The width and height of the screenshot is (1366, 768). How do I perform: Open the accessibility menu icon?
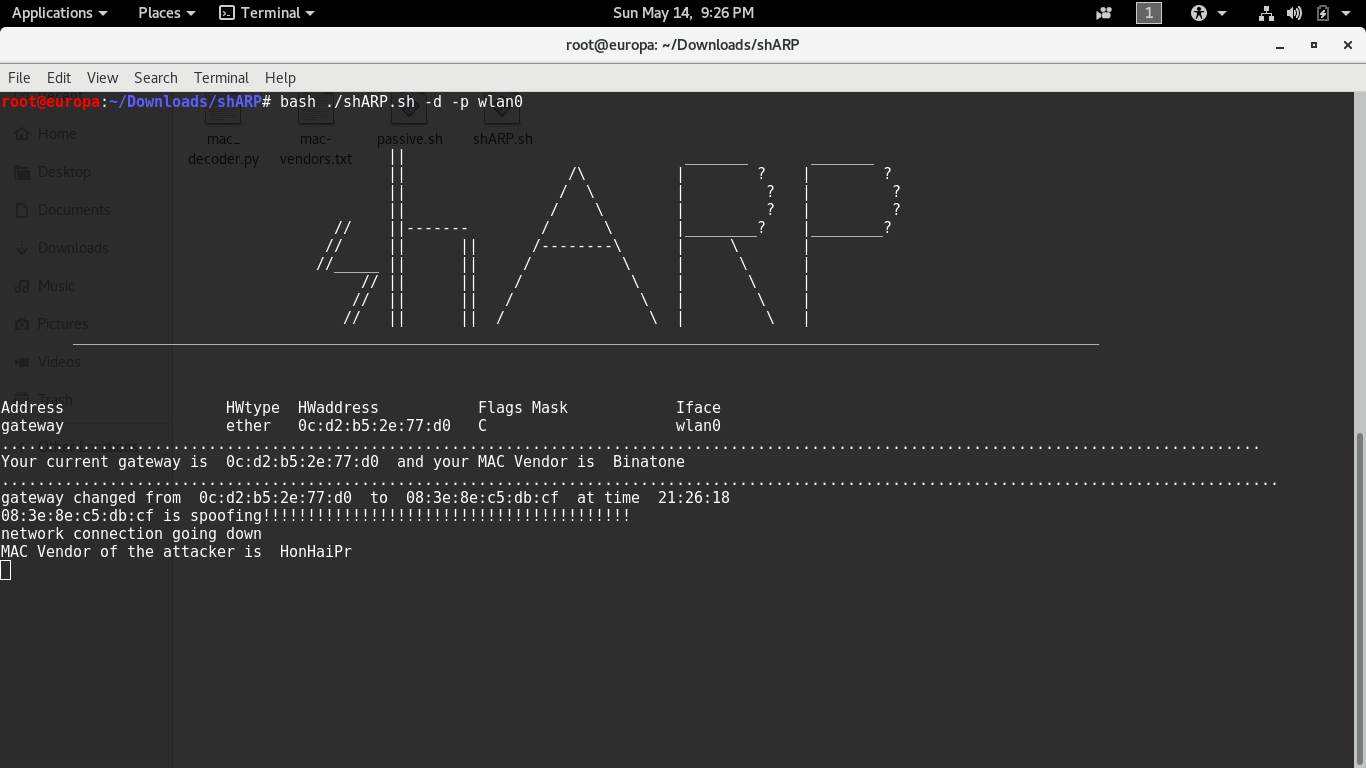point(1199,13)
